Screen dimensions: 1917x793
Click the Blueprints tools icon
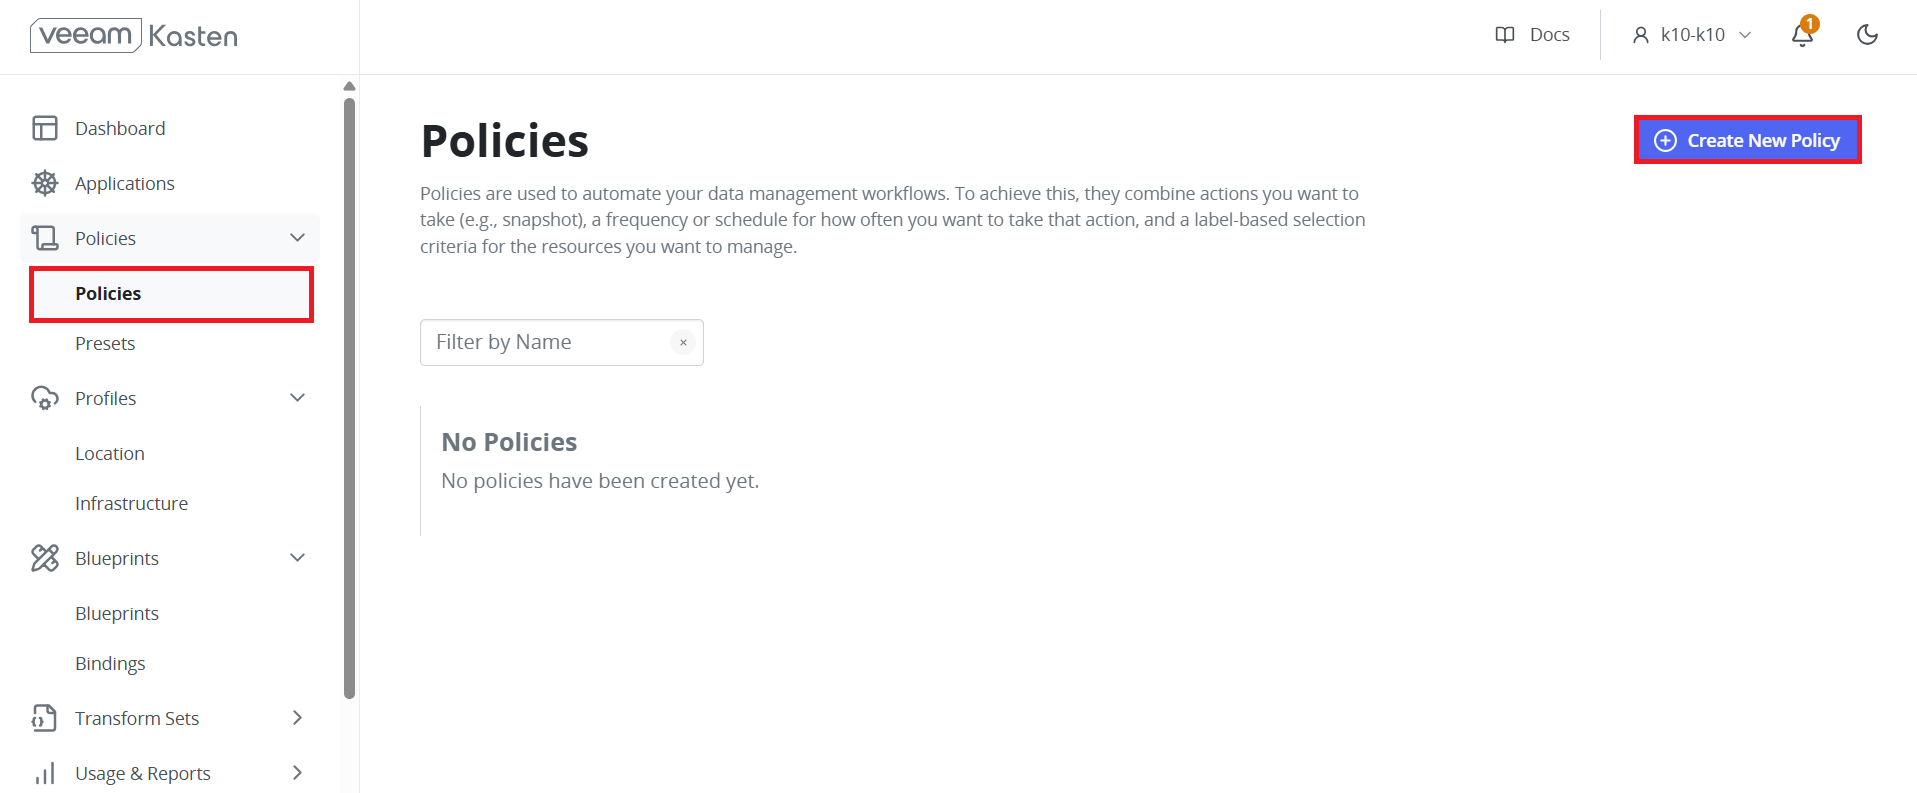point(45,558)
